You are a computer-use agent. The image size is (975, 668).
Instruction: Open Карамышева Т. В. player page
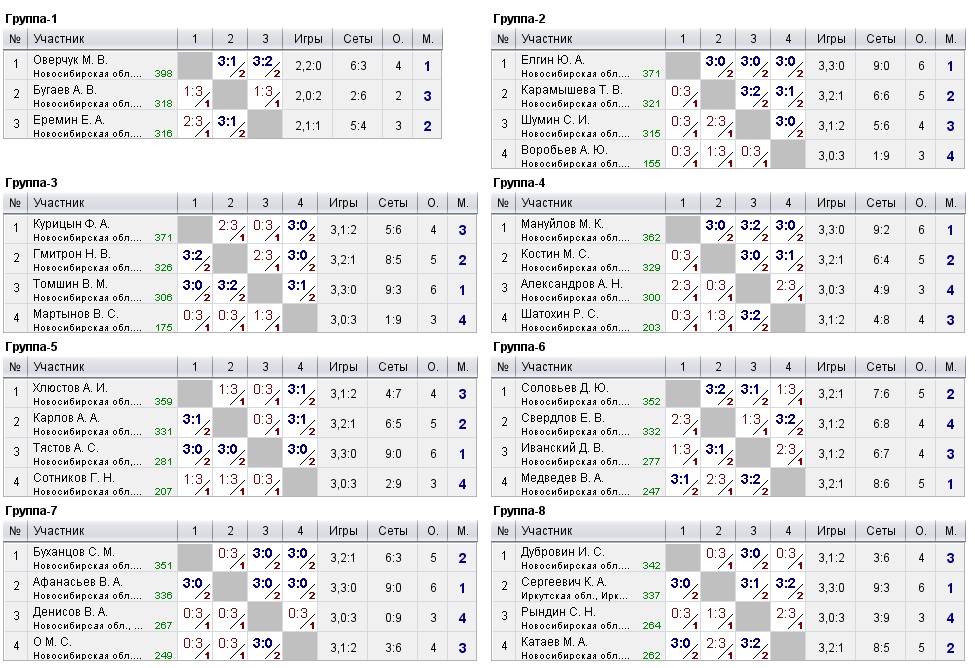click(572, 90)
